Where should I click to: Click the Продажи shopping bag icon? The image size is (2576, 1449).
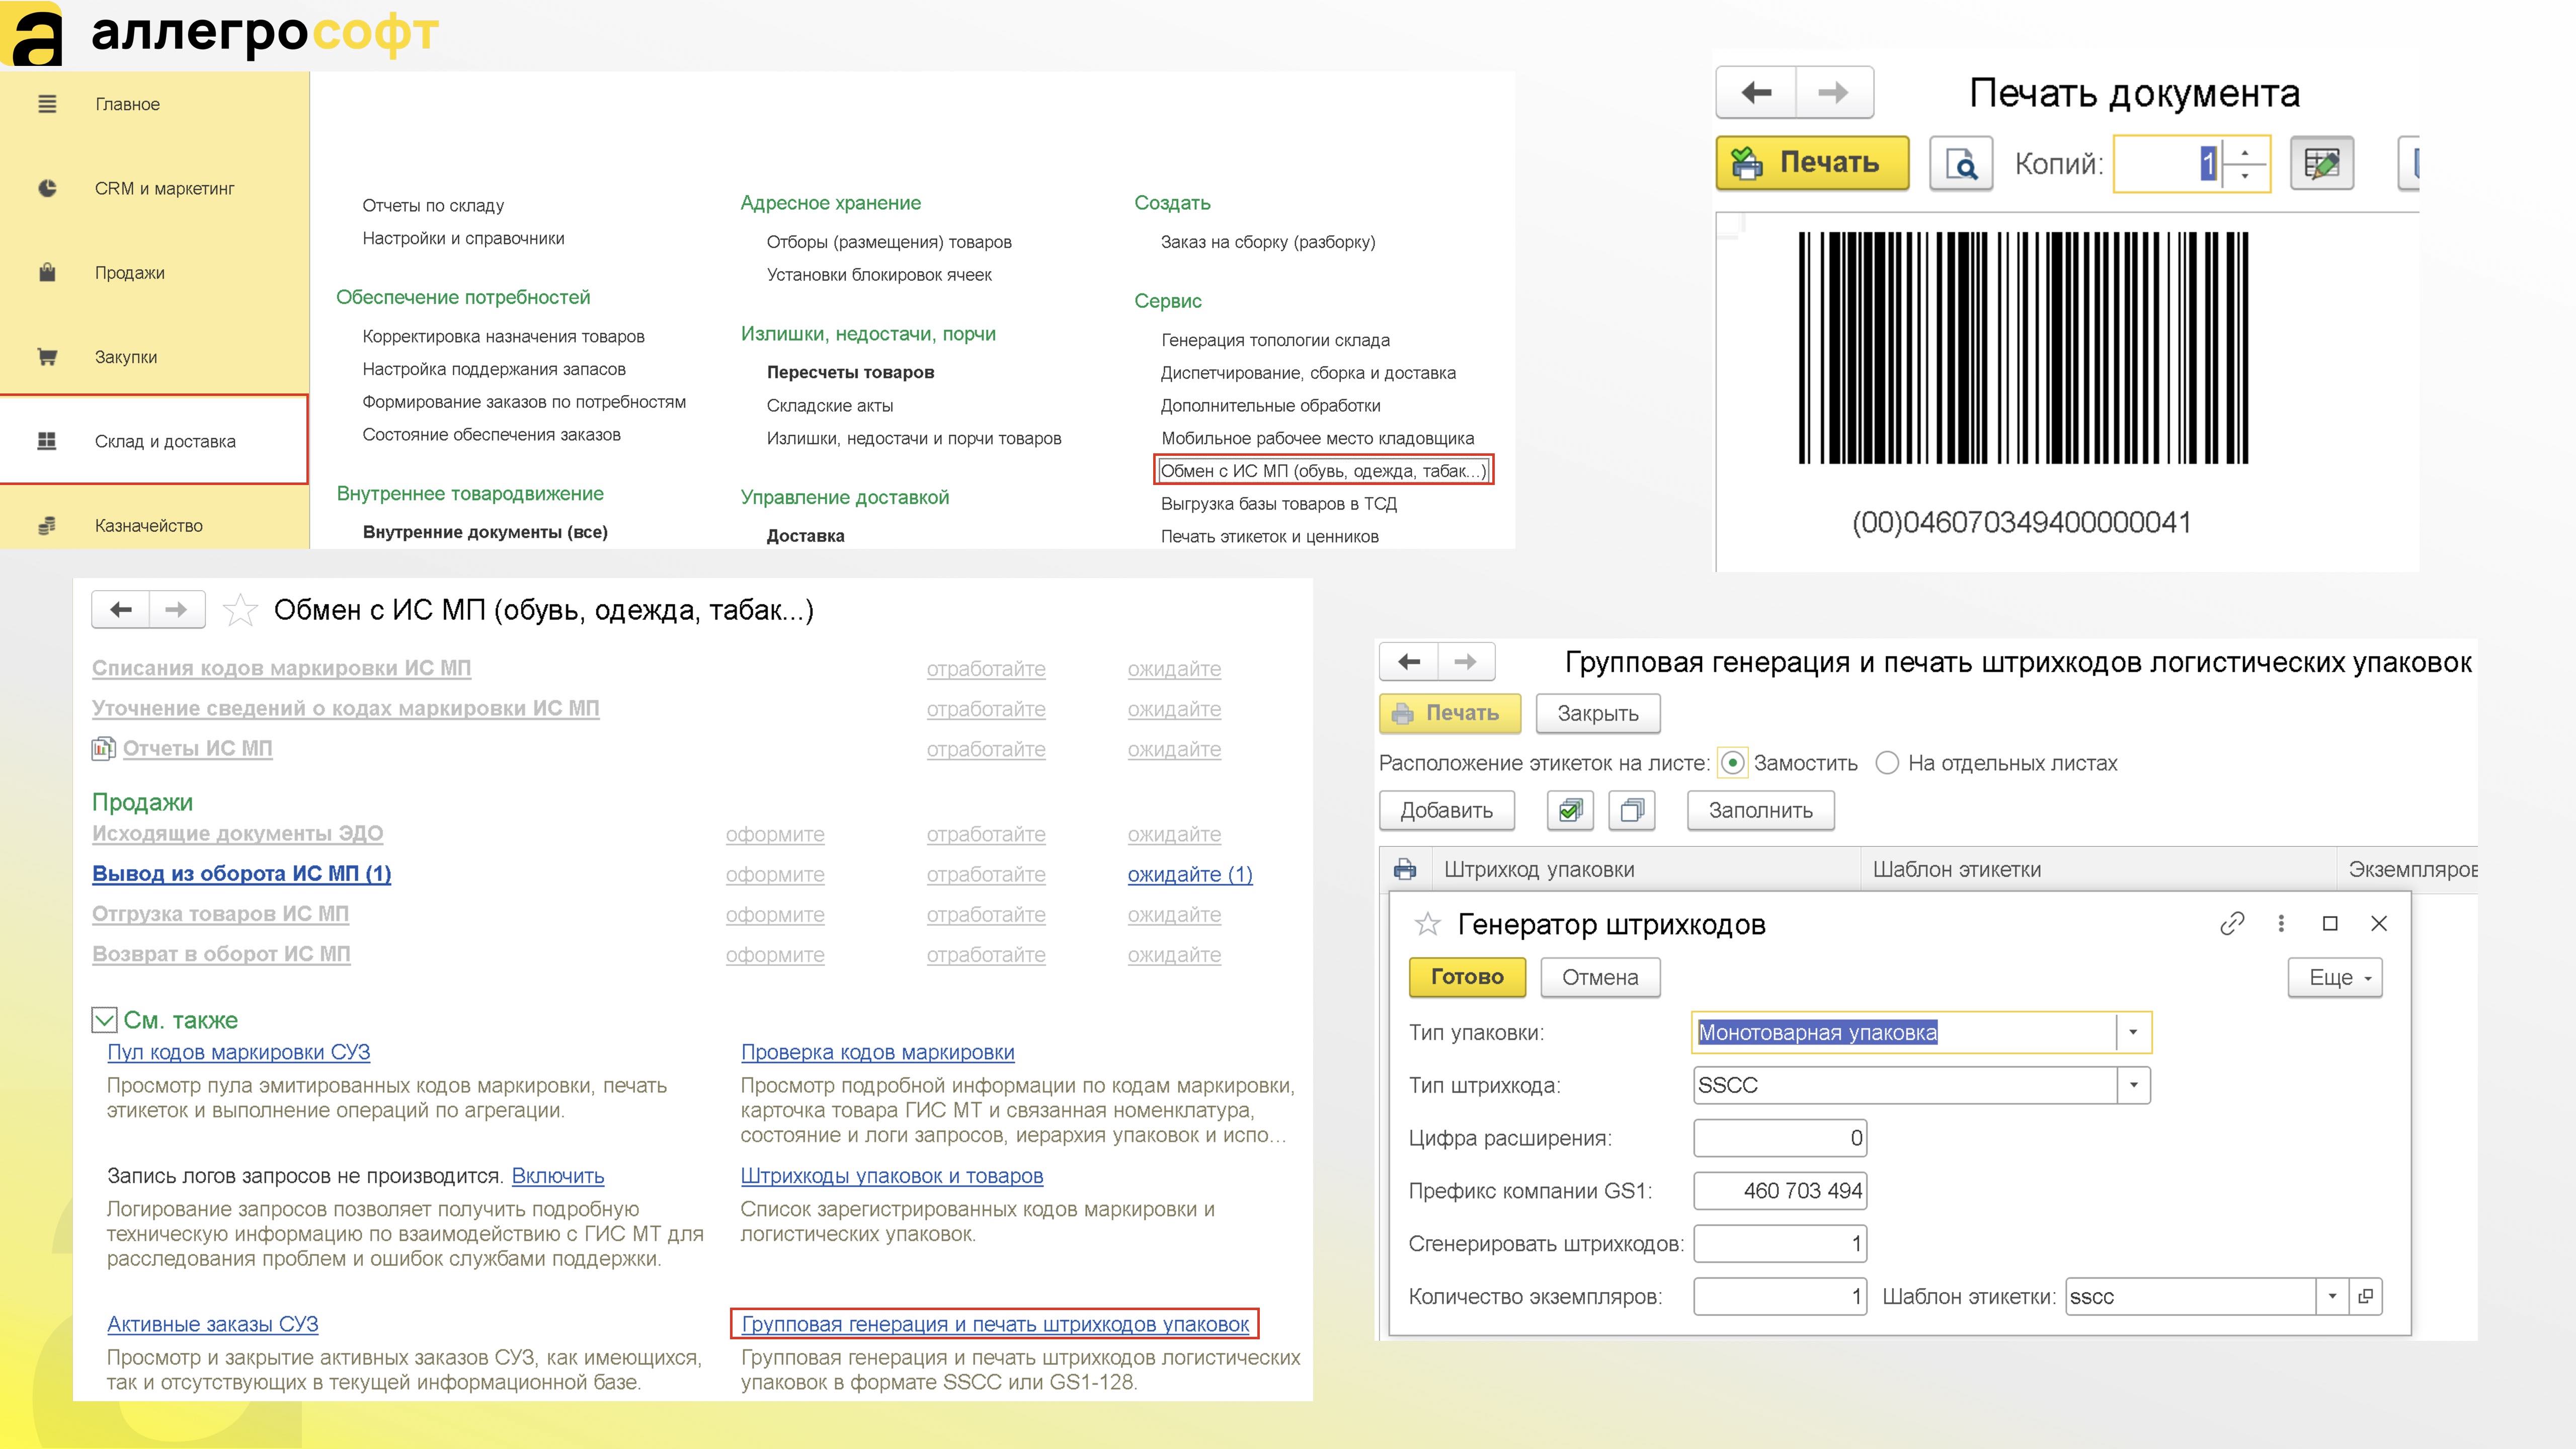pos(47,272)
